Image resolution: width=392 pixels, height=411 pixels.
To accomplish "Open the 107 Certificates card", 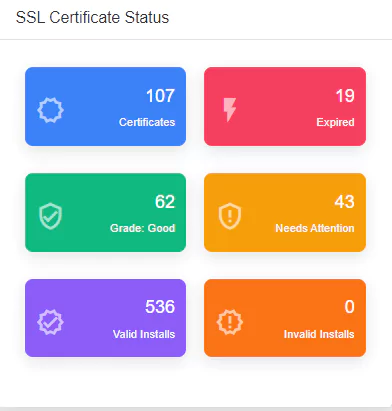I will click(x=105, y=106).
